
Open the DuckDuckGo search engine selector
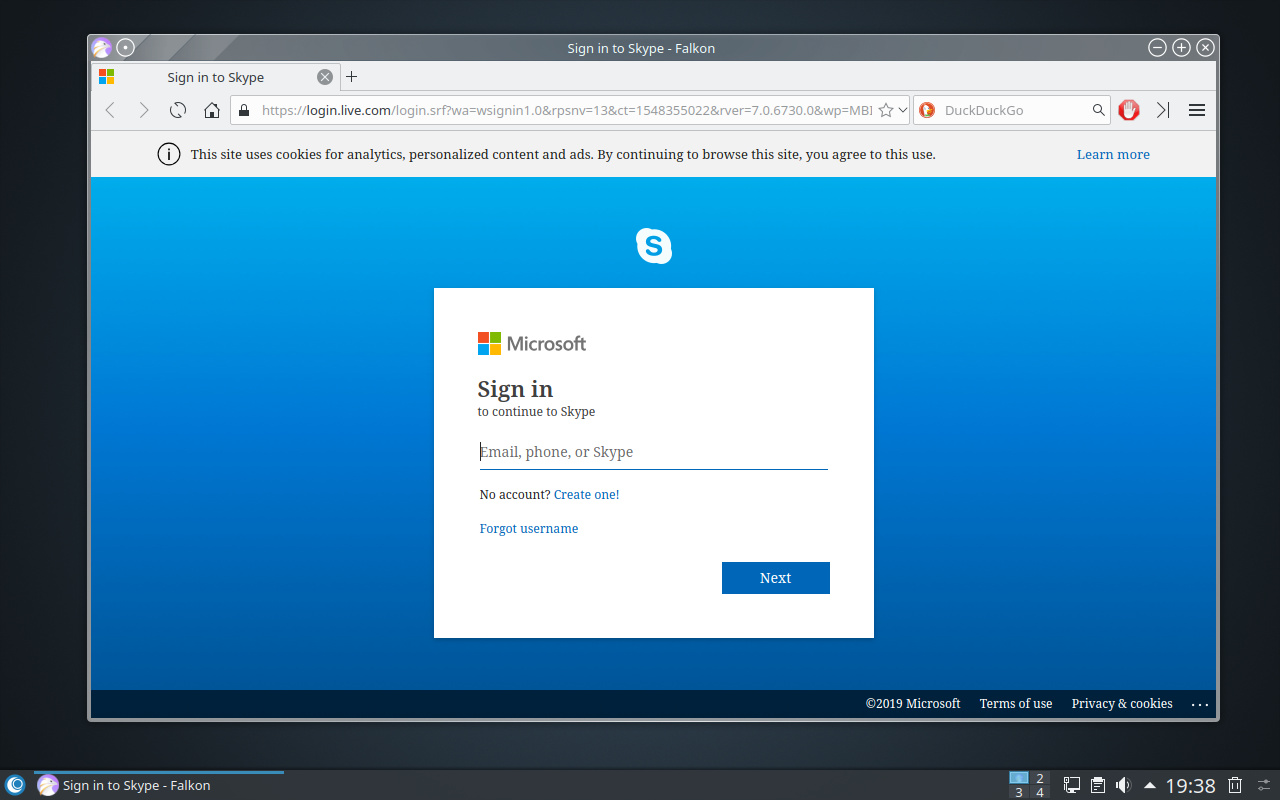tap(926, 110)
